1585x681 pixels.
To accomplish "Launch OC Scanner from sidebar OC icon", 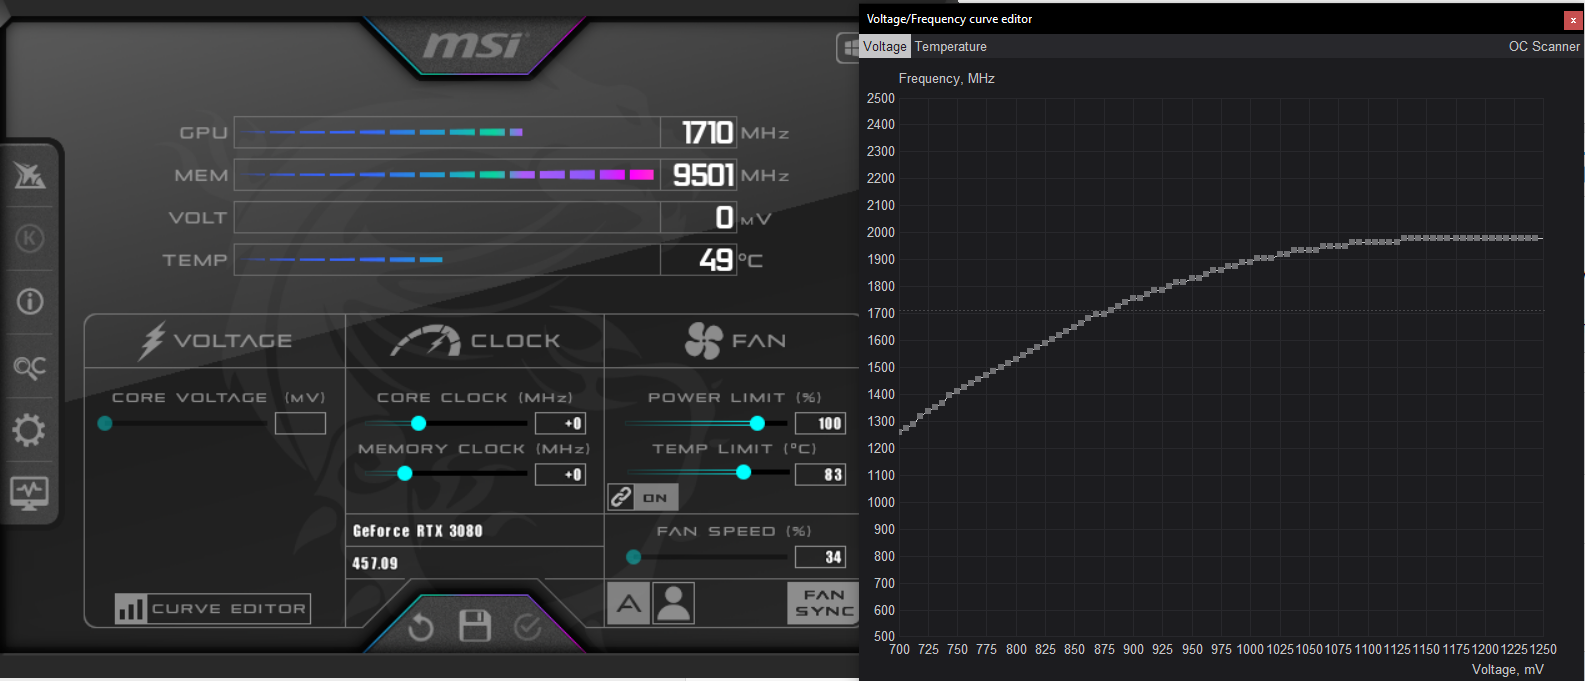I will pyautogui.click(x=29, y=367).
